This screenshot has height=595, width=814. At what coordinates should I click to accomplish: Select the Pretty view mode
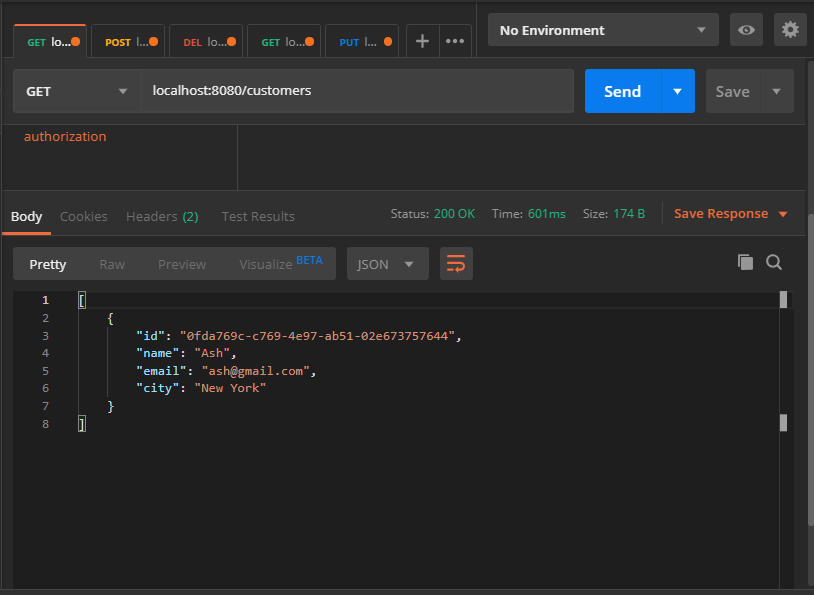pos(48,264)
